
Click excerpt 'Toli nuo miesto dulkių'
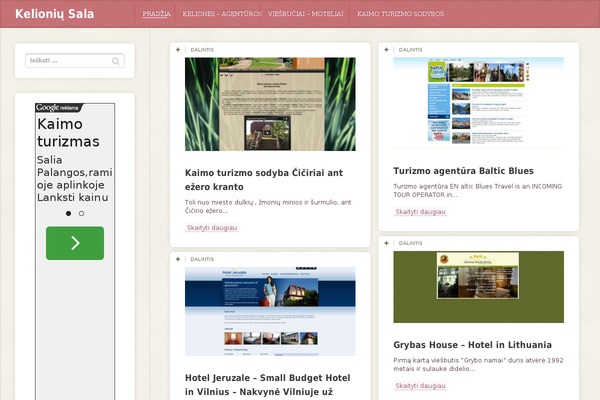pyautogui.click(x=268, y=206)
